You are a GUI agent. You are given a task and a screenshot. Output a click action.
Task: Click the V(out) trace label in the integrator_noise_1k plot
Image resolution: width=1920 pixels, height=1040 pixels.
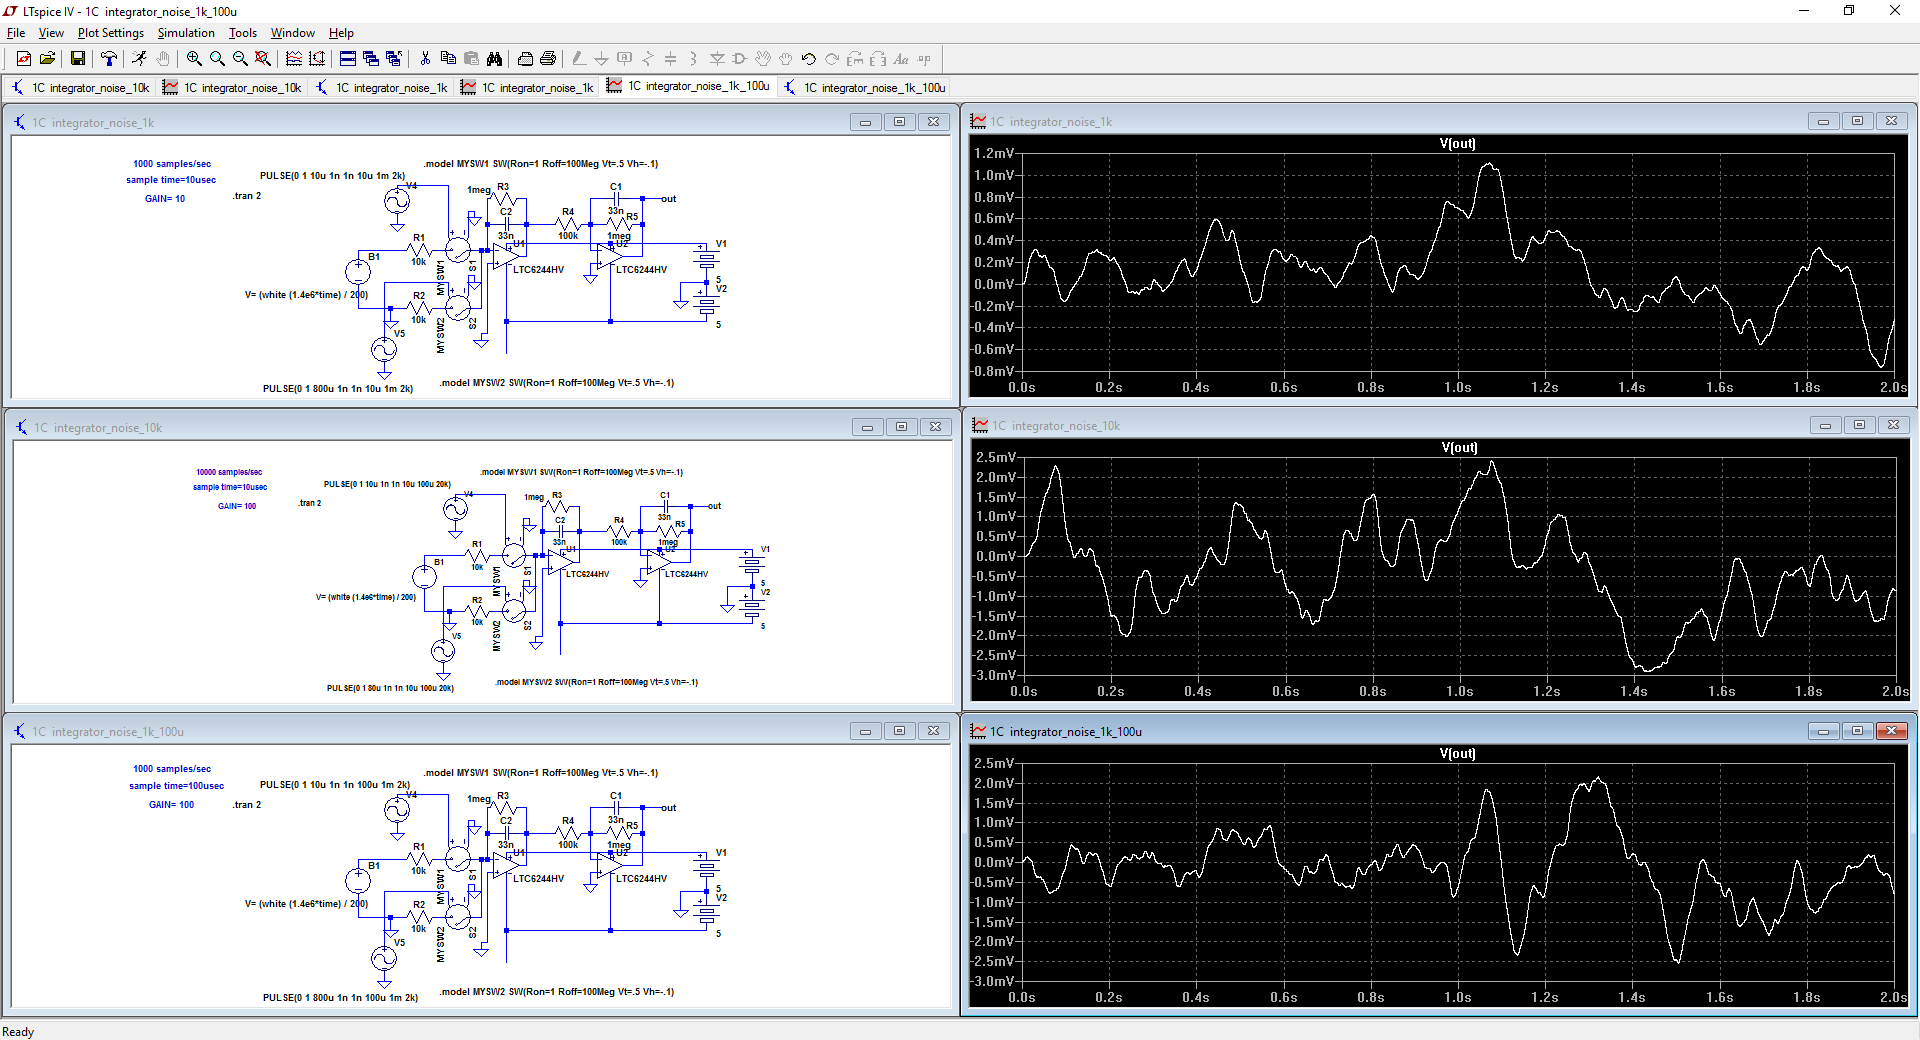point(1457,144)
